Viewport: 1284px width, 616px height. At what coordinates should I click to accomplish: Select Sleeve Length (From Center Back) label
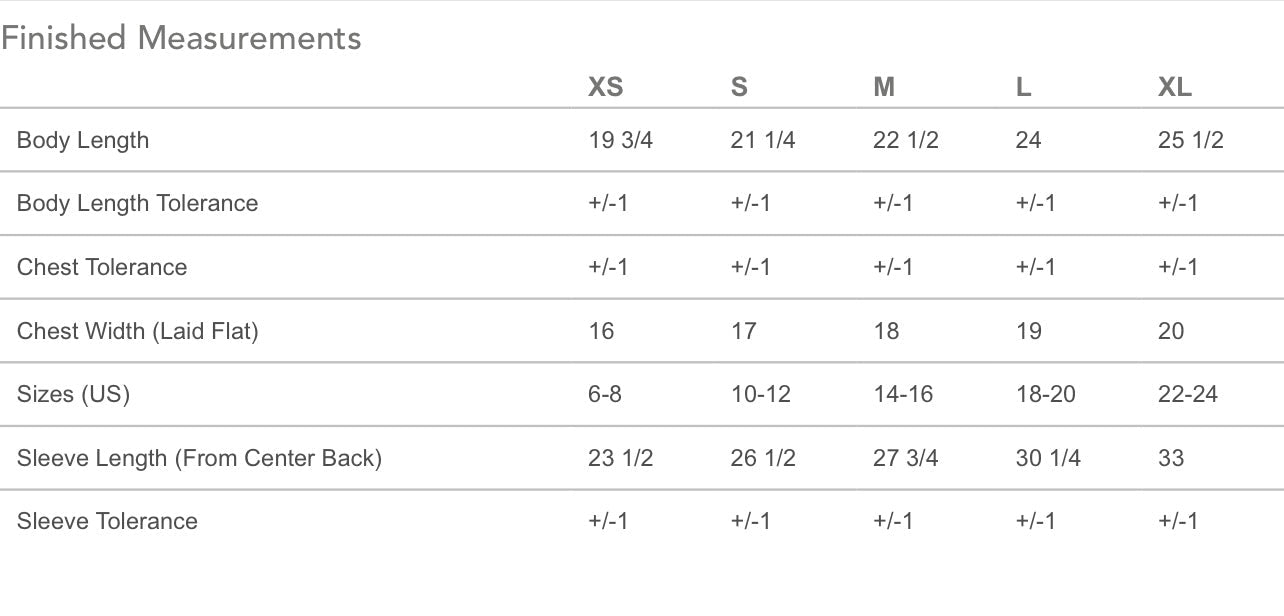pos(199,458)
